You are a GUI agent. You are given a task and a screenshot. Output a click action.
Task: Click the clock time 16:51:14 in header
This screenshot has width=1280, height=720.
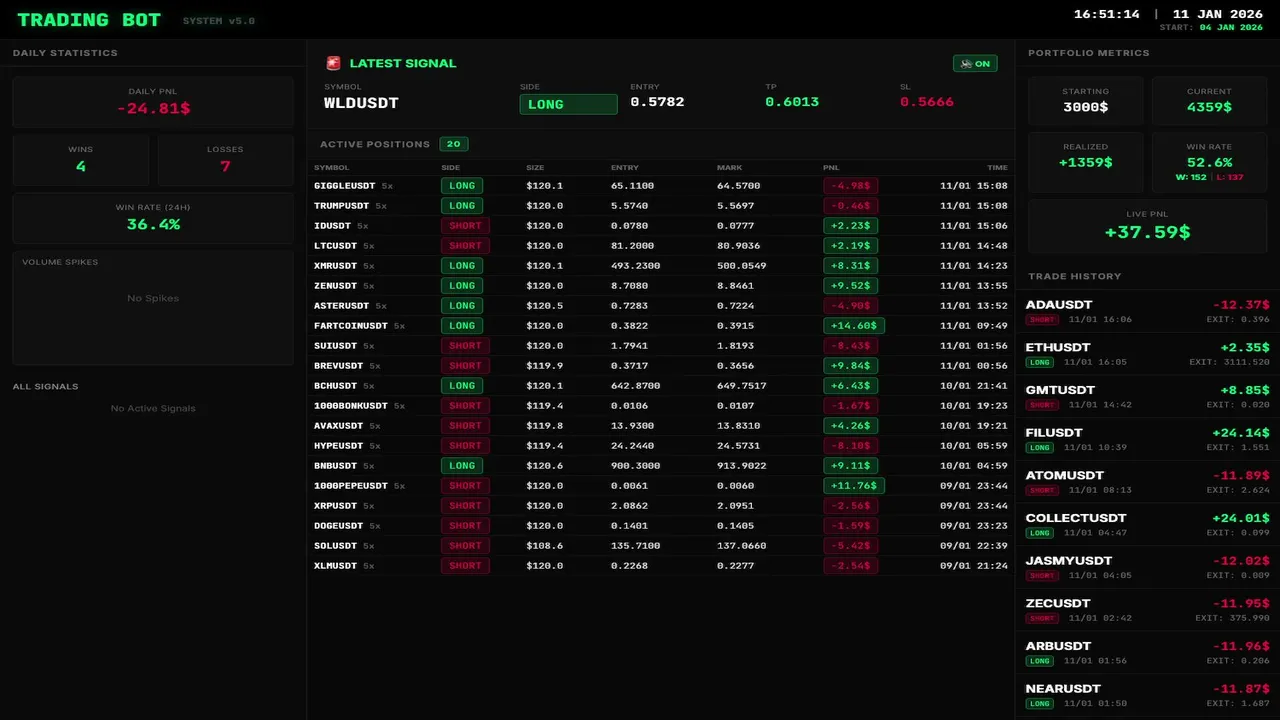point(1107,14)
